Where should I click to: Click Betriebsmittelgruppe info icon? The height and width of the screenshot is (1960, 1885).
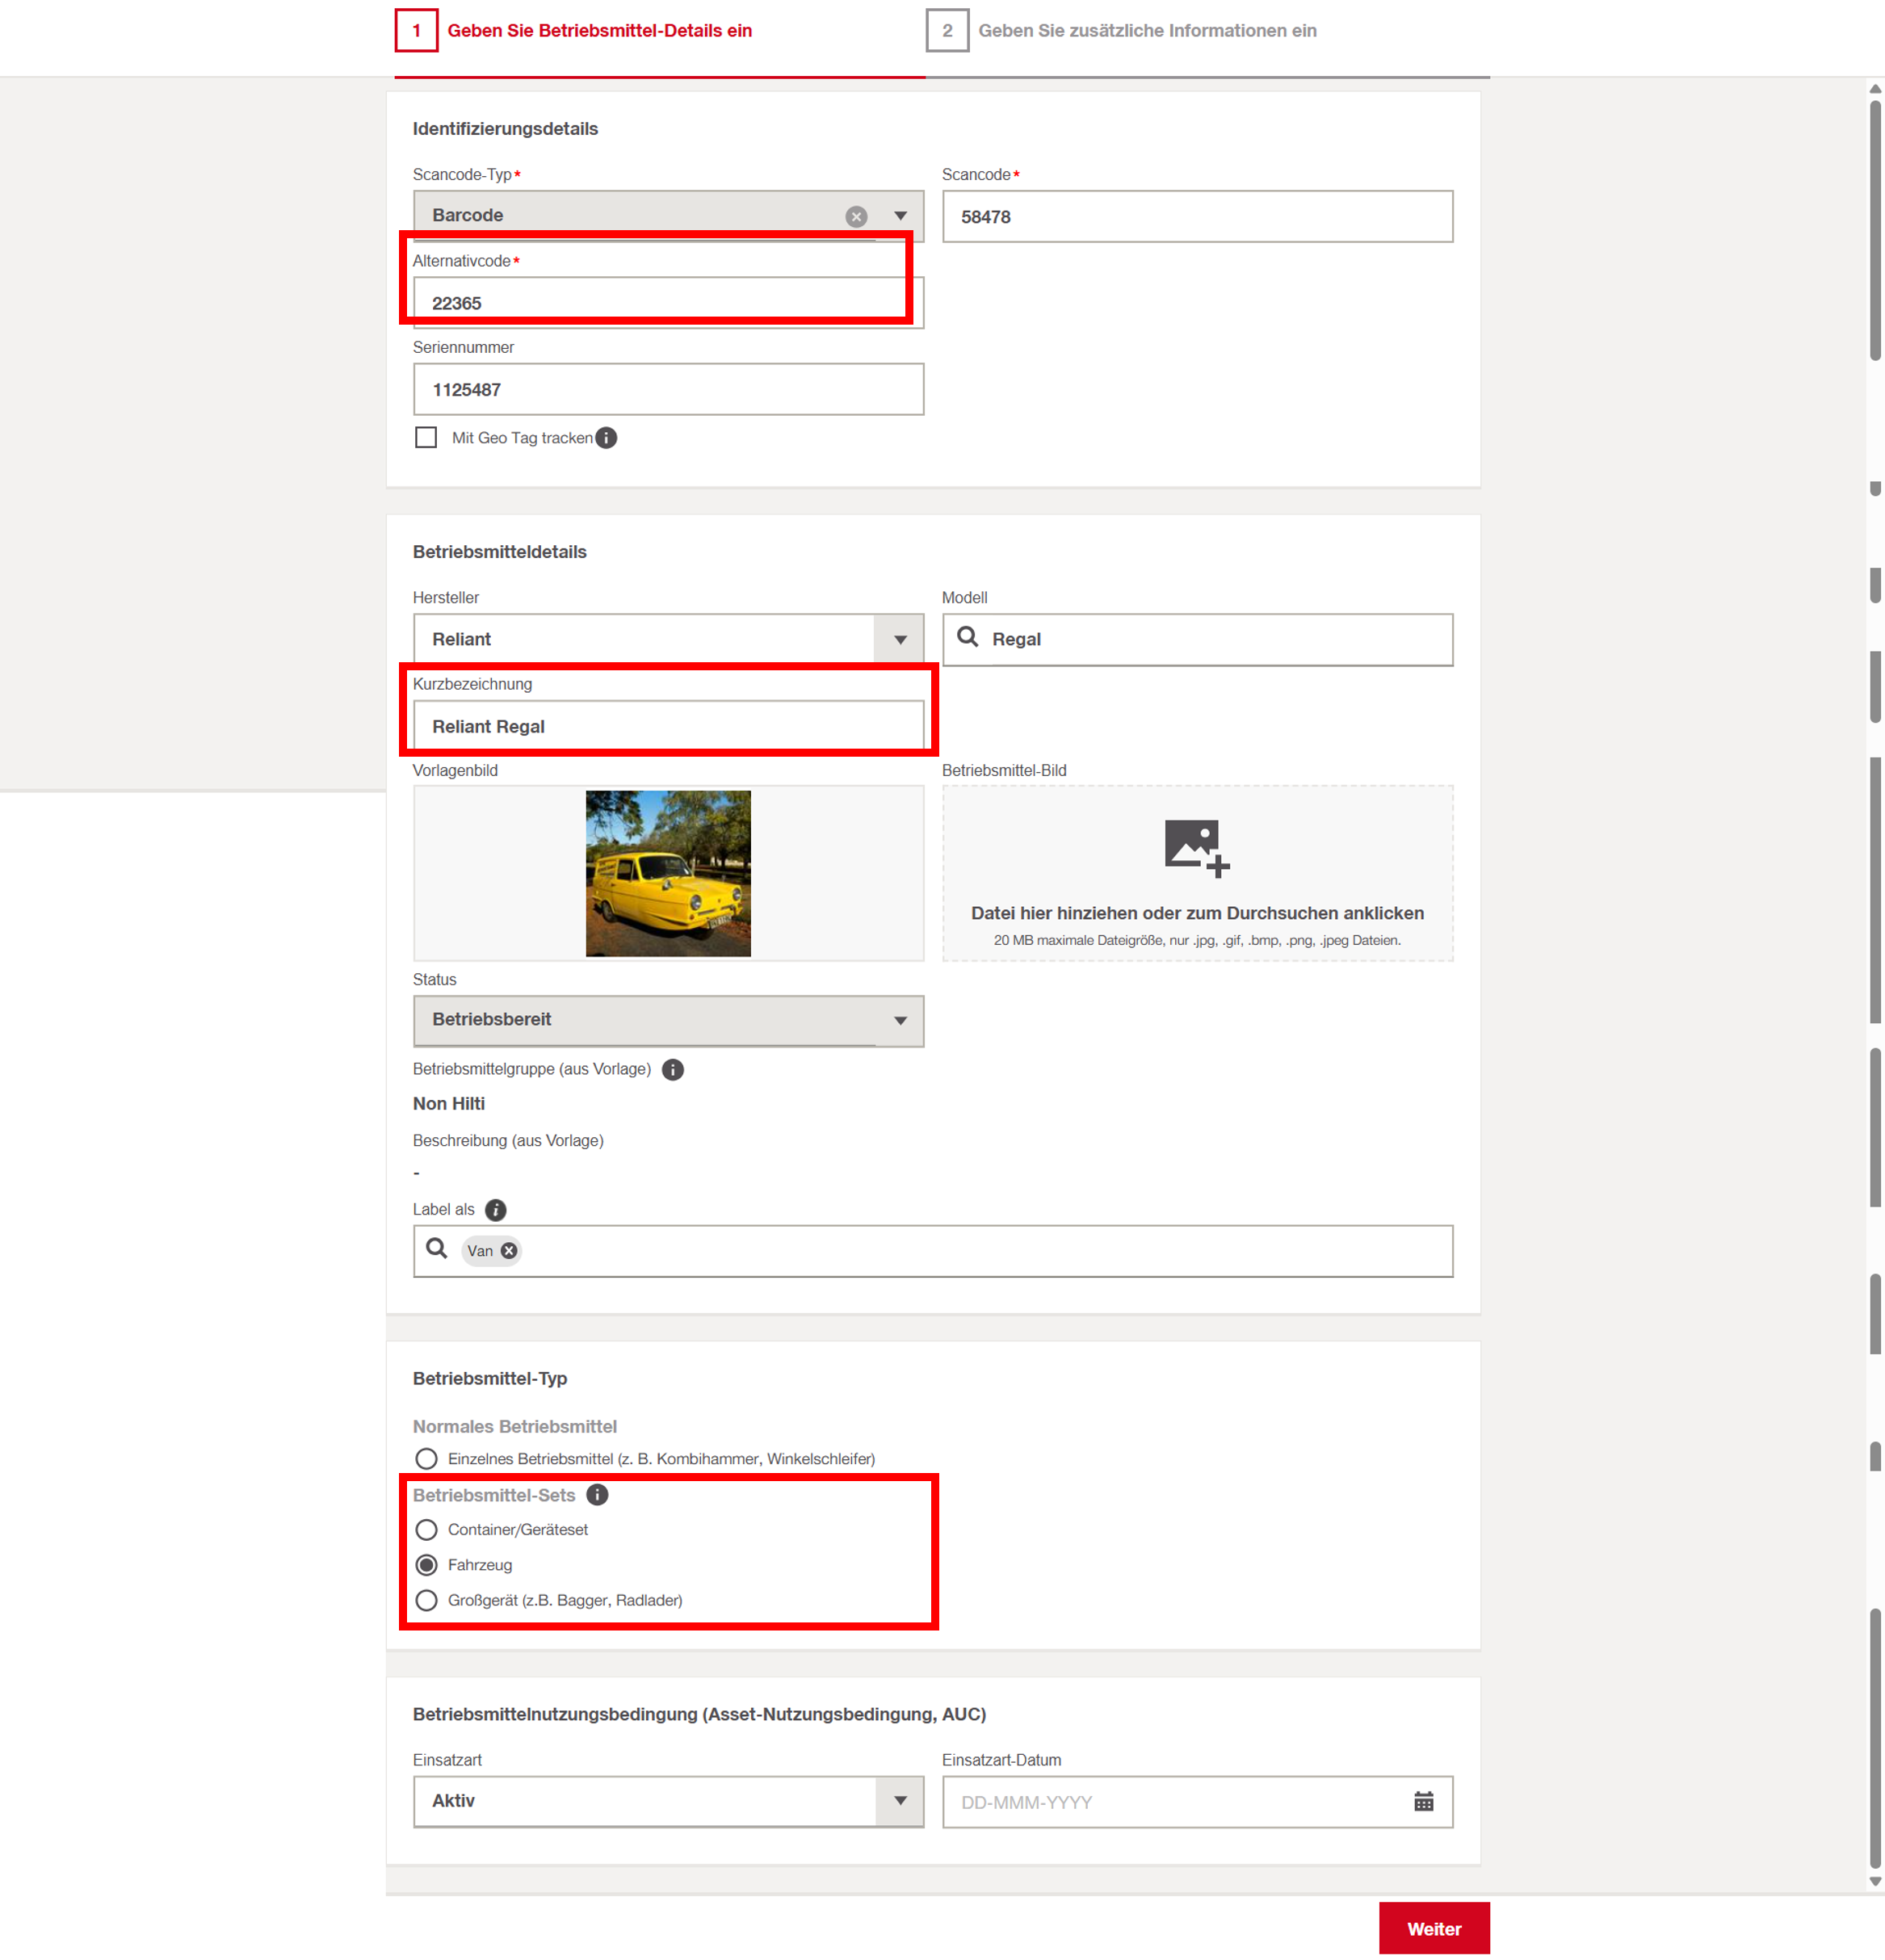[x=673, y=1070]
